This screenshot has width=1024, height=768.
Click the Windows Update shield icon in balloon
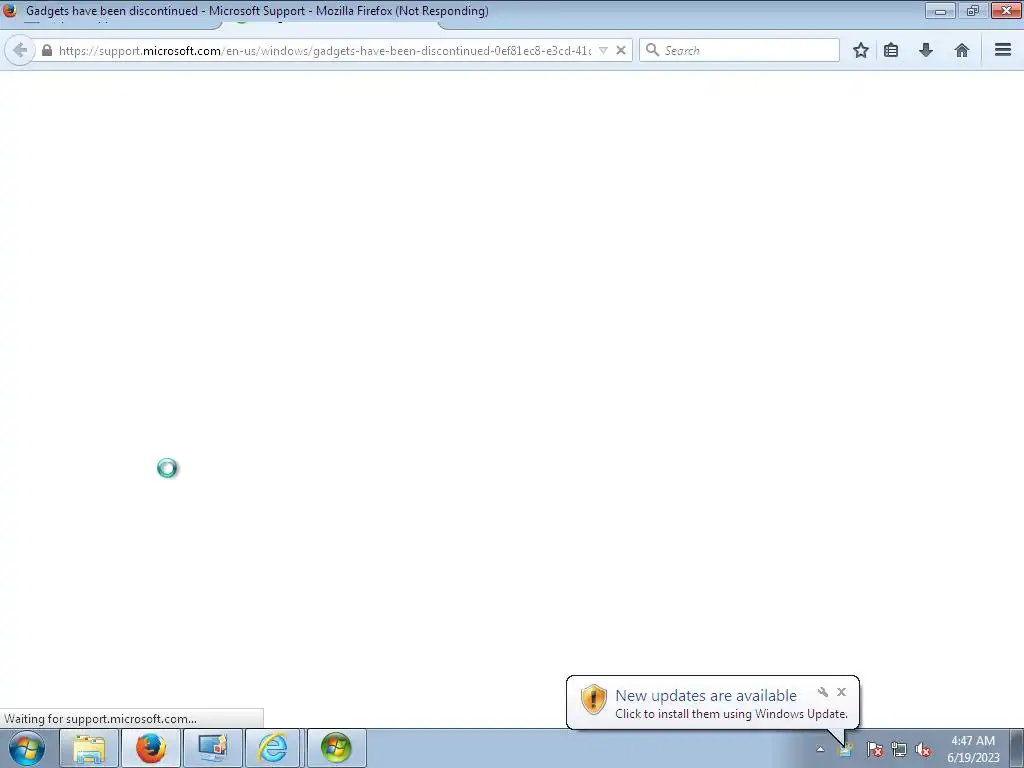594,699
